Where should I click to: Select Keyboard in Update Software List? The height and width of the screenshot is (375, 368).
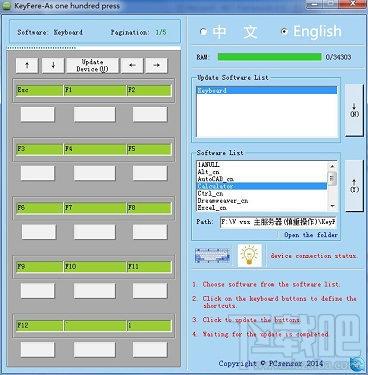(267, 90)
